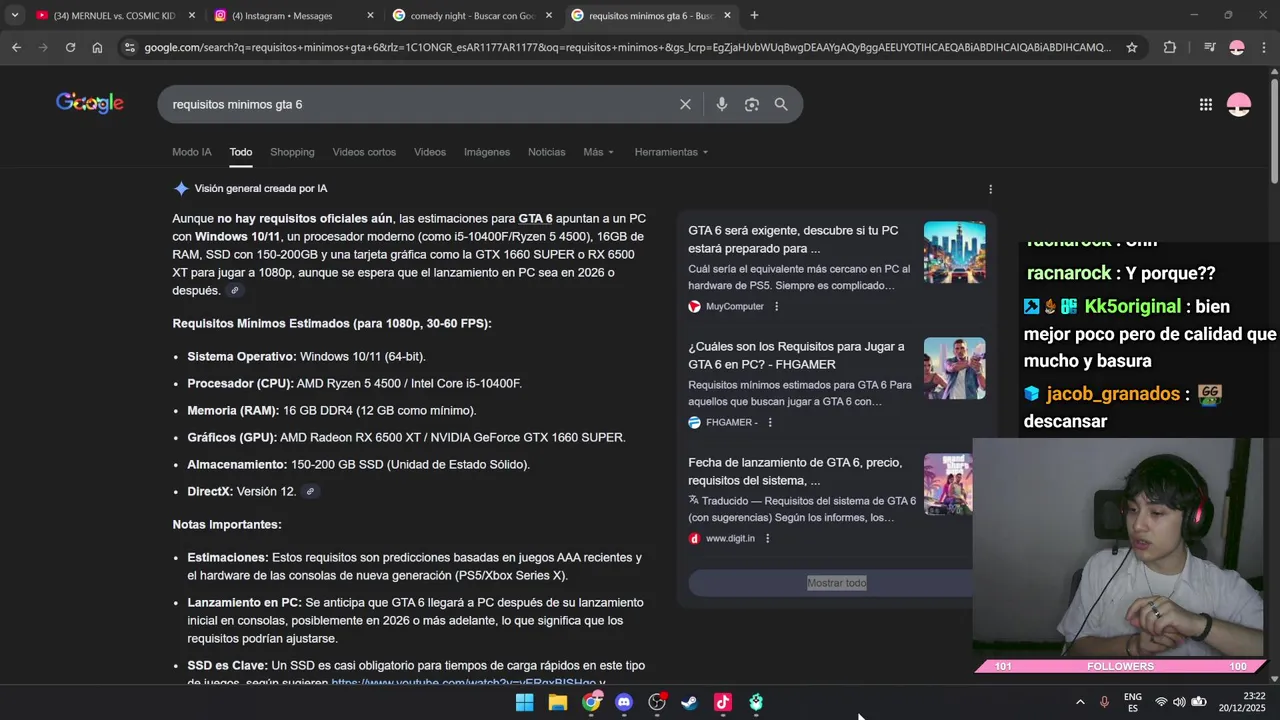Open the Chrome taskbar icon
This screenshot has height=720, width=1280.
pos(591,702)
